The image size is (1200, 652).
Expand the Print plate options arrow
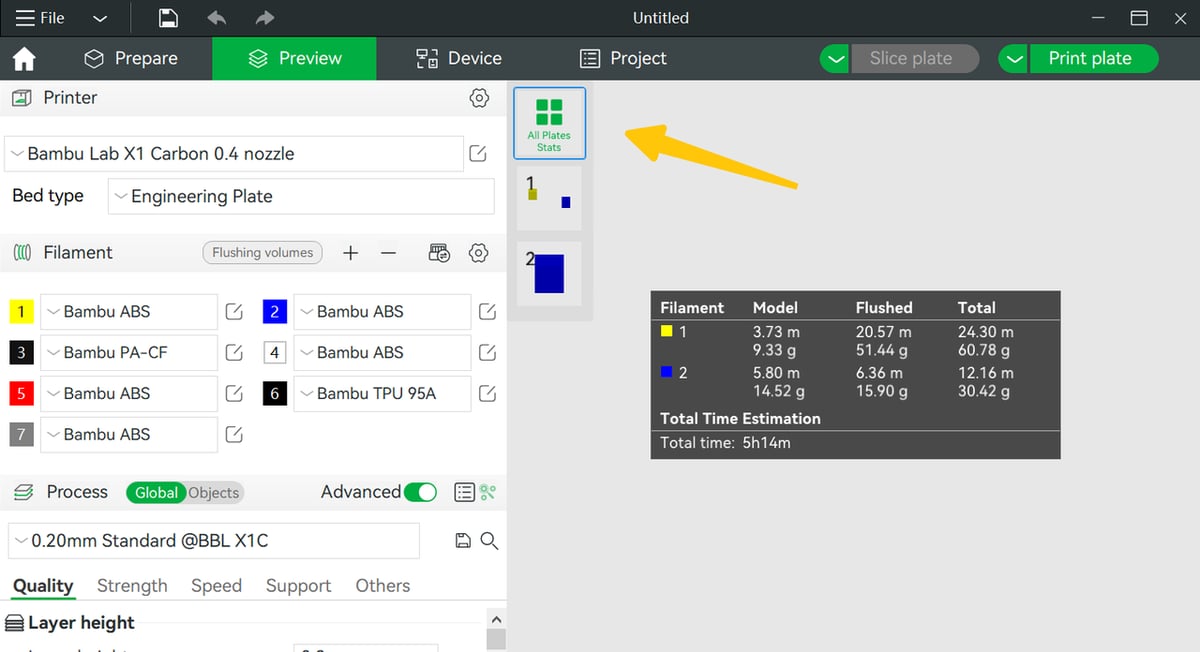click(x=1014, y=59)
